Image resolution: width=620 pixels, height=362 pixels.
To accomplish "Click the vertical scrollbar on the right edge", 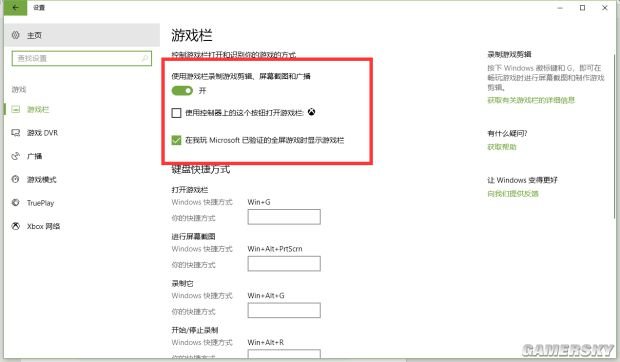I will 614,136.
